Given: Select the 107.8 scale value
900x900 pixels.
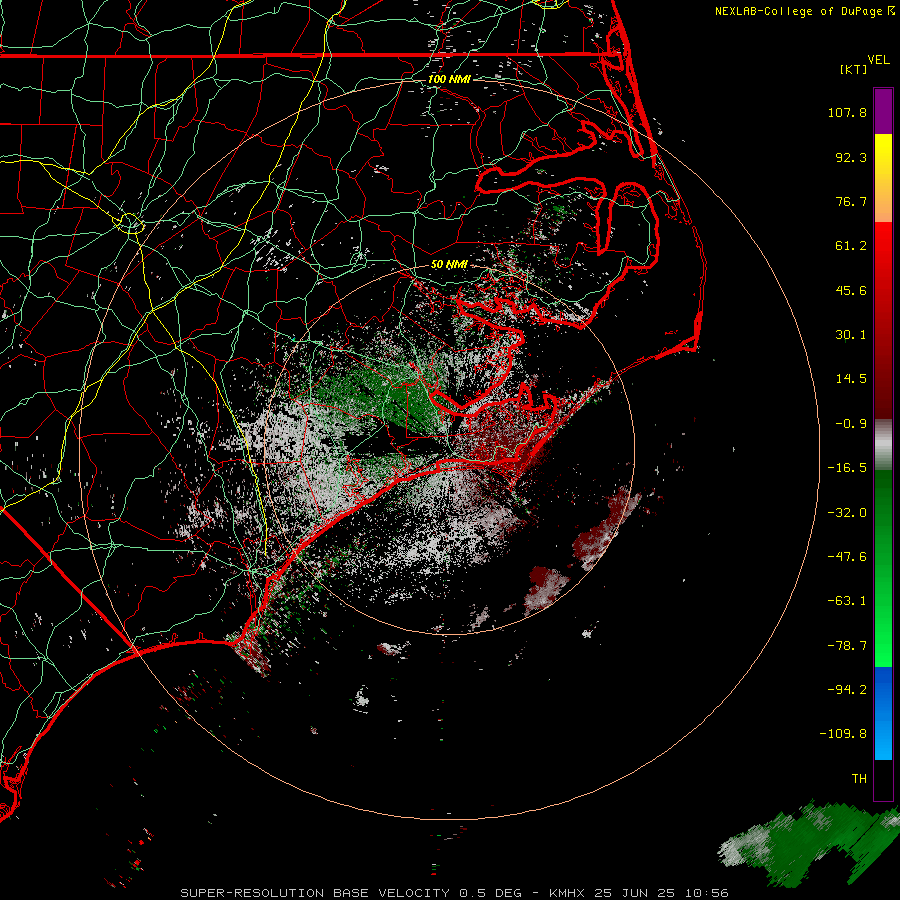Looking at the screenshot, I should [x=847, y=112].
